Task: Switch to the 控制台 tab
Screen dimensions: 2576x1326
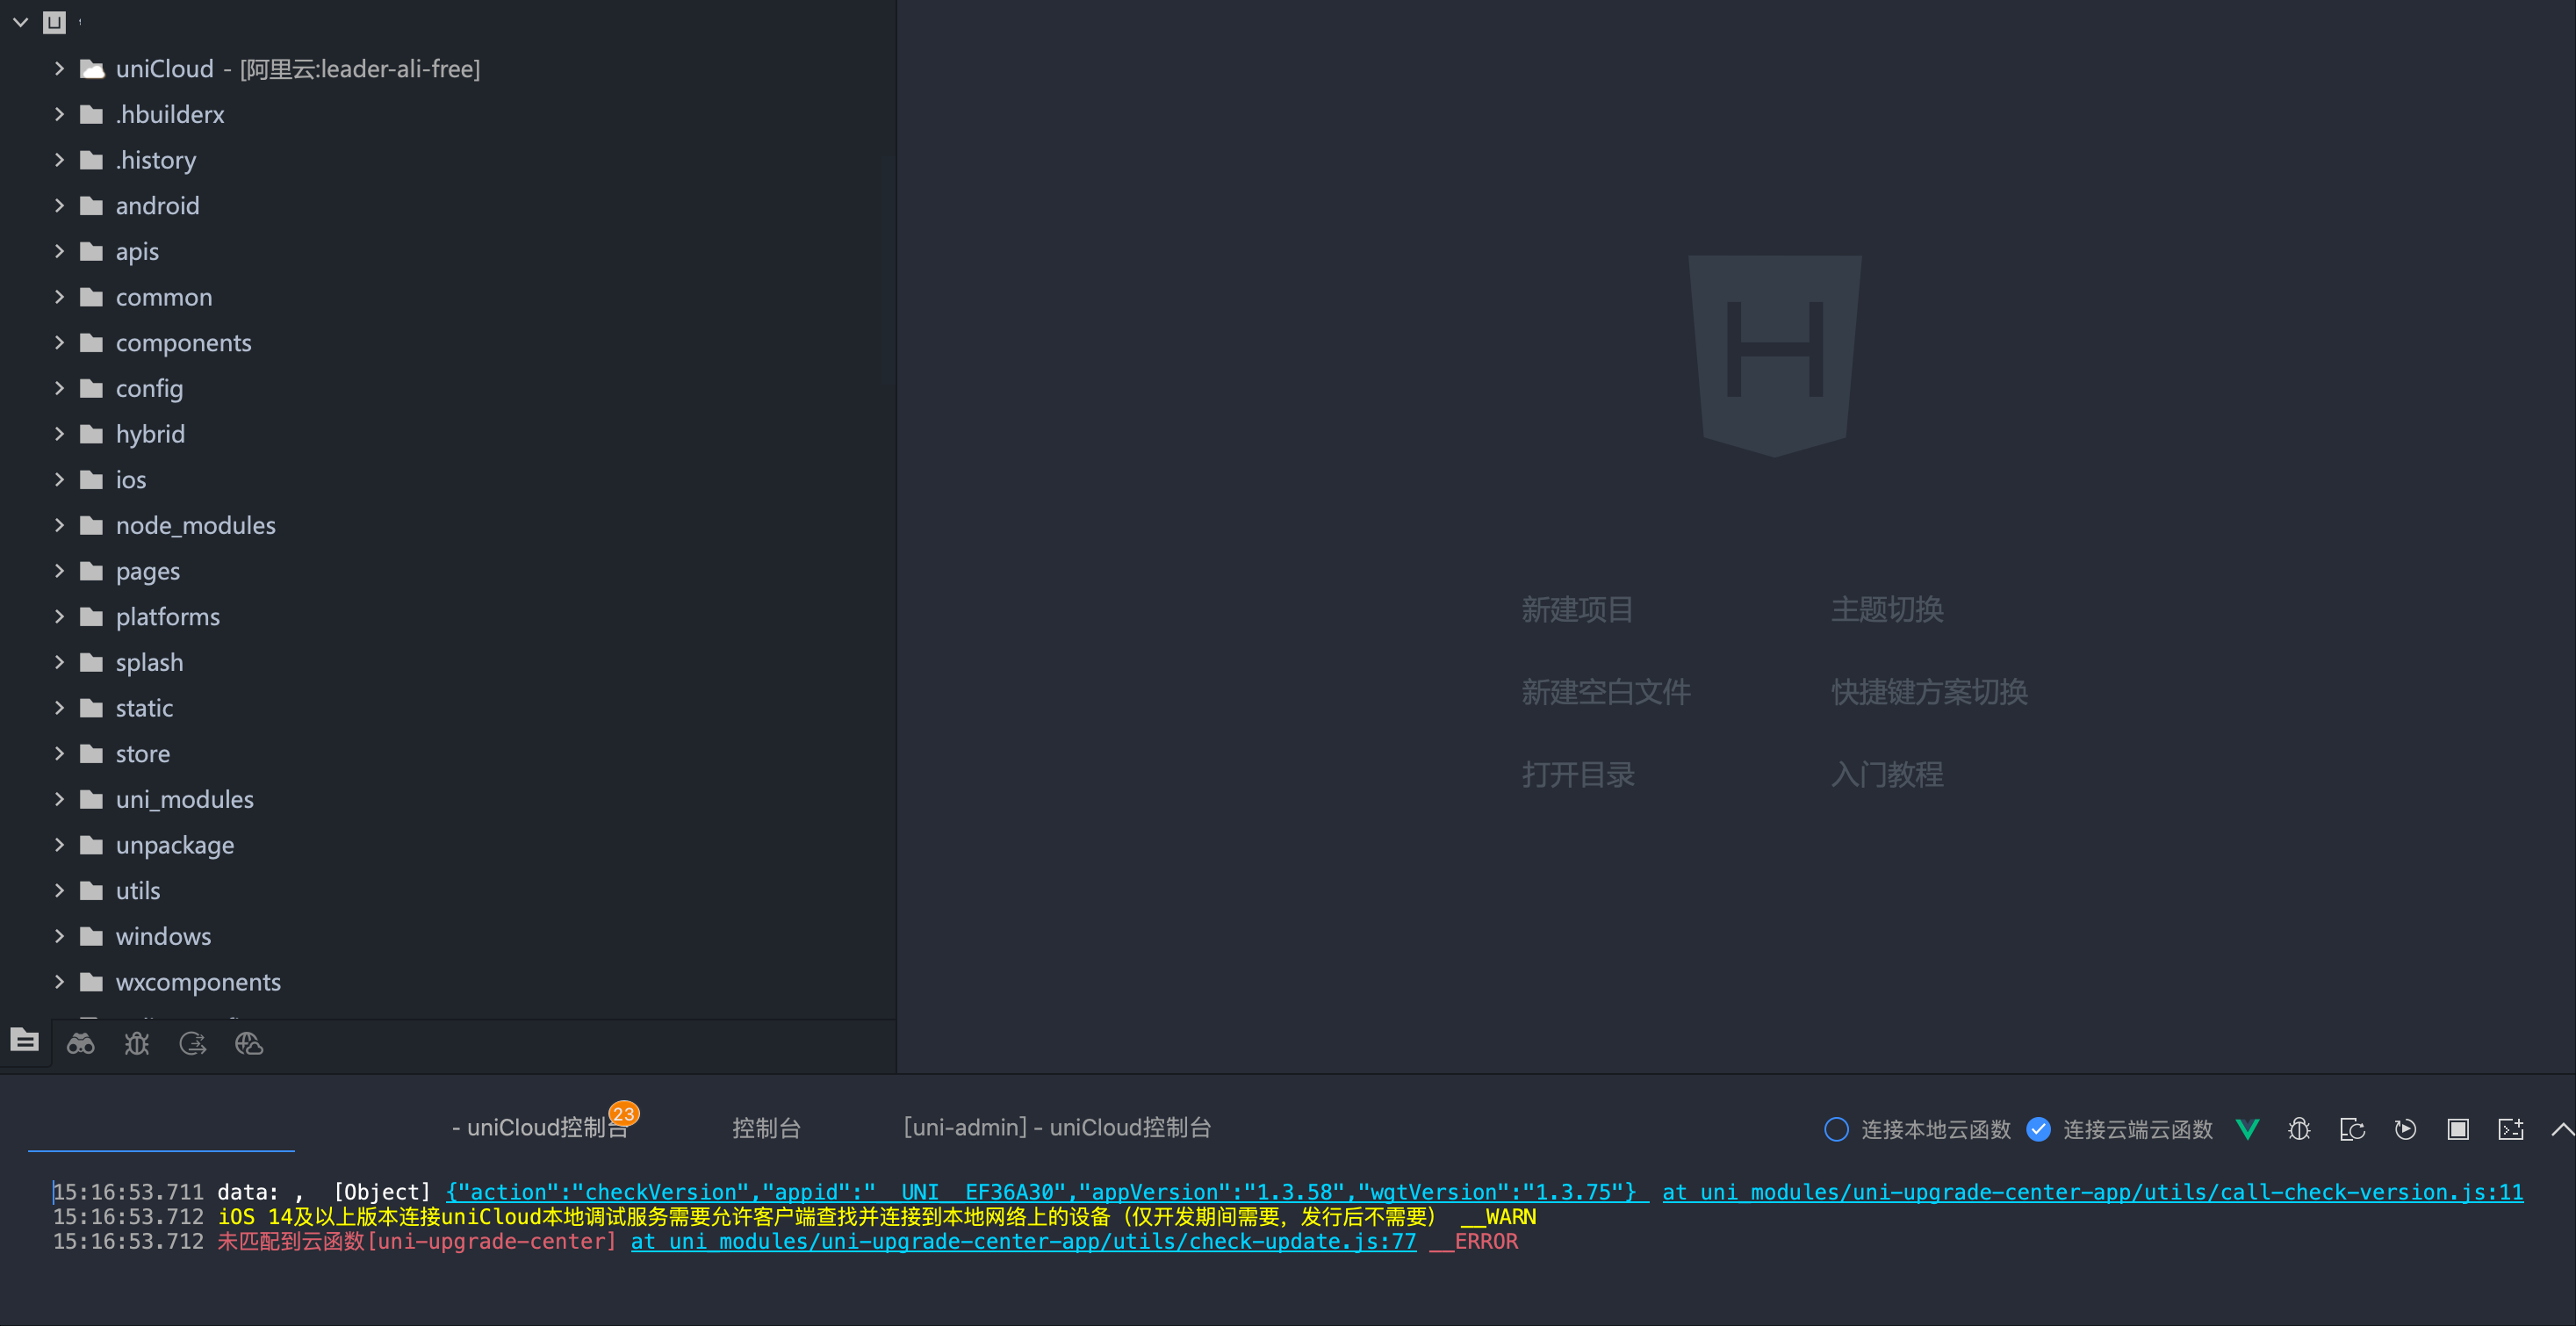Action: [767, 1128]
